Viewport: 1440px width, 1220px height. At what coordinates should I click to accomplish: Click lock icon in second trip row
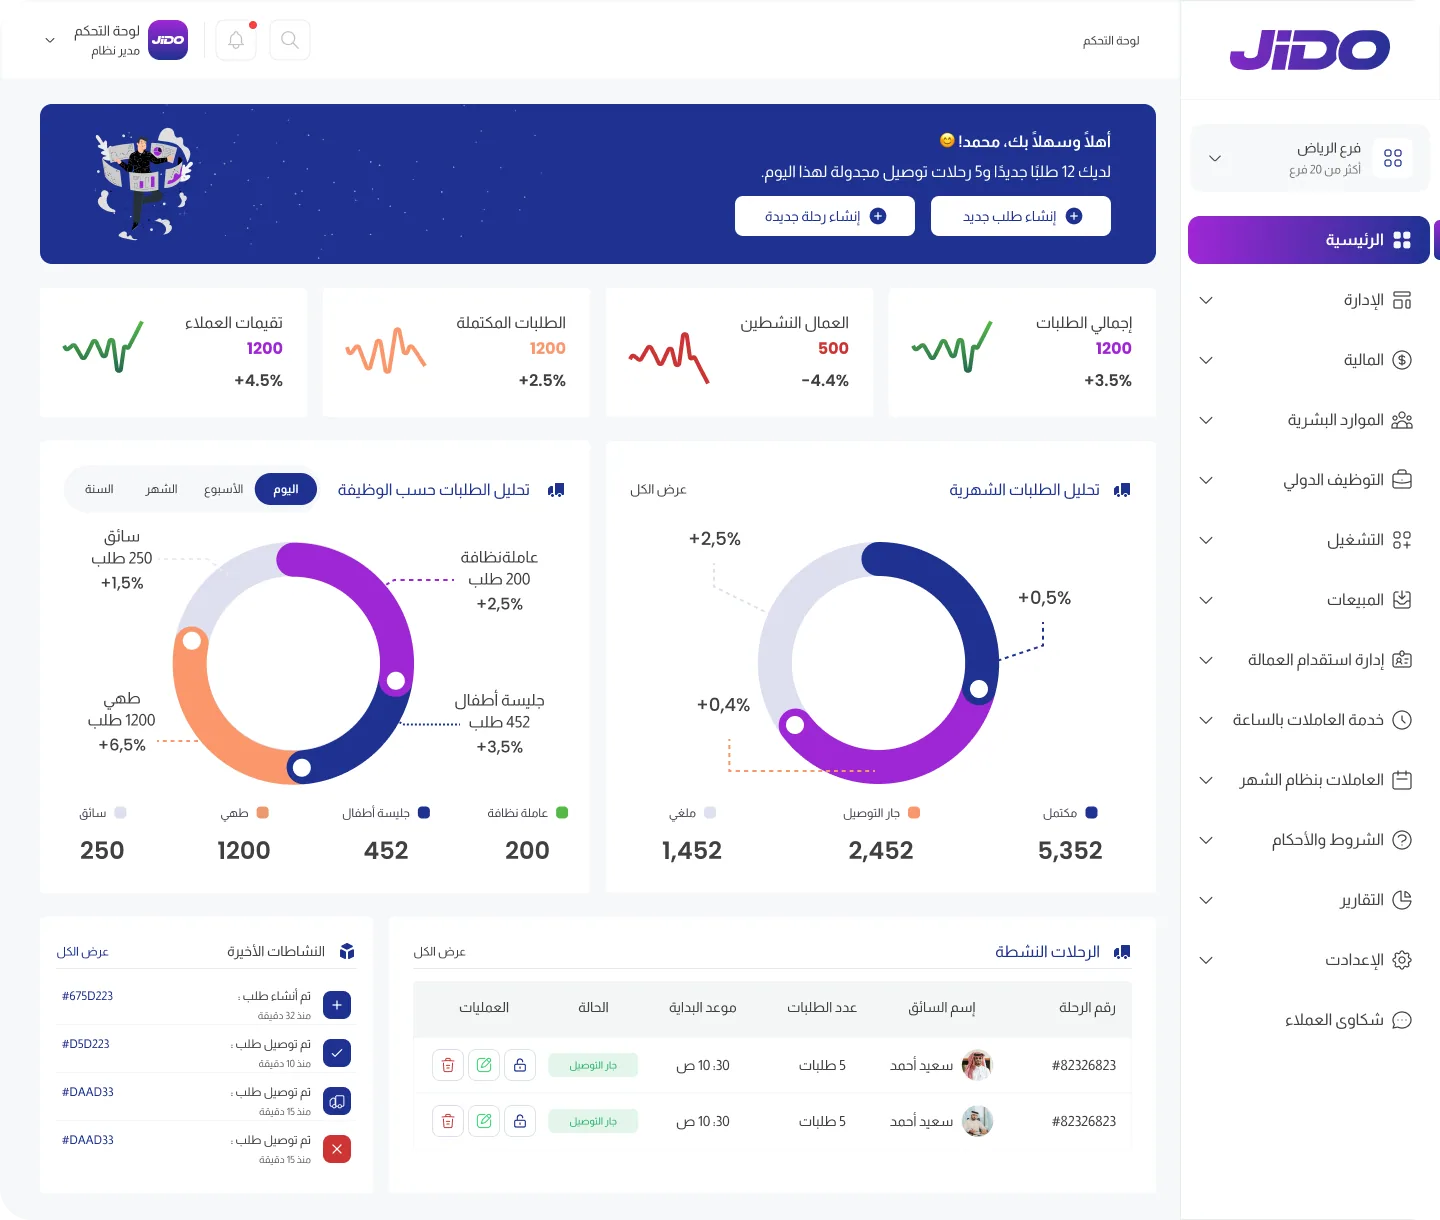click(x=520, y=1121)
